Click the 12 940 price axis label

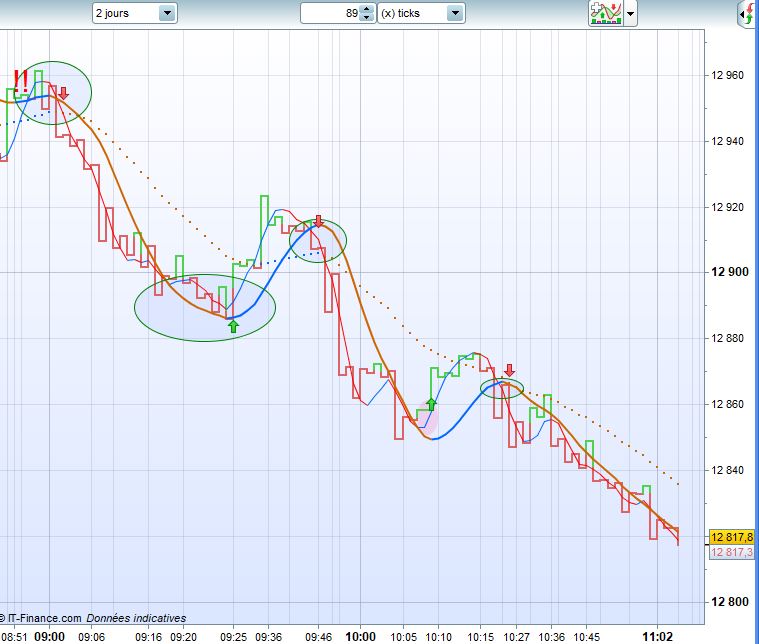point(727,141)
